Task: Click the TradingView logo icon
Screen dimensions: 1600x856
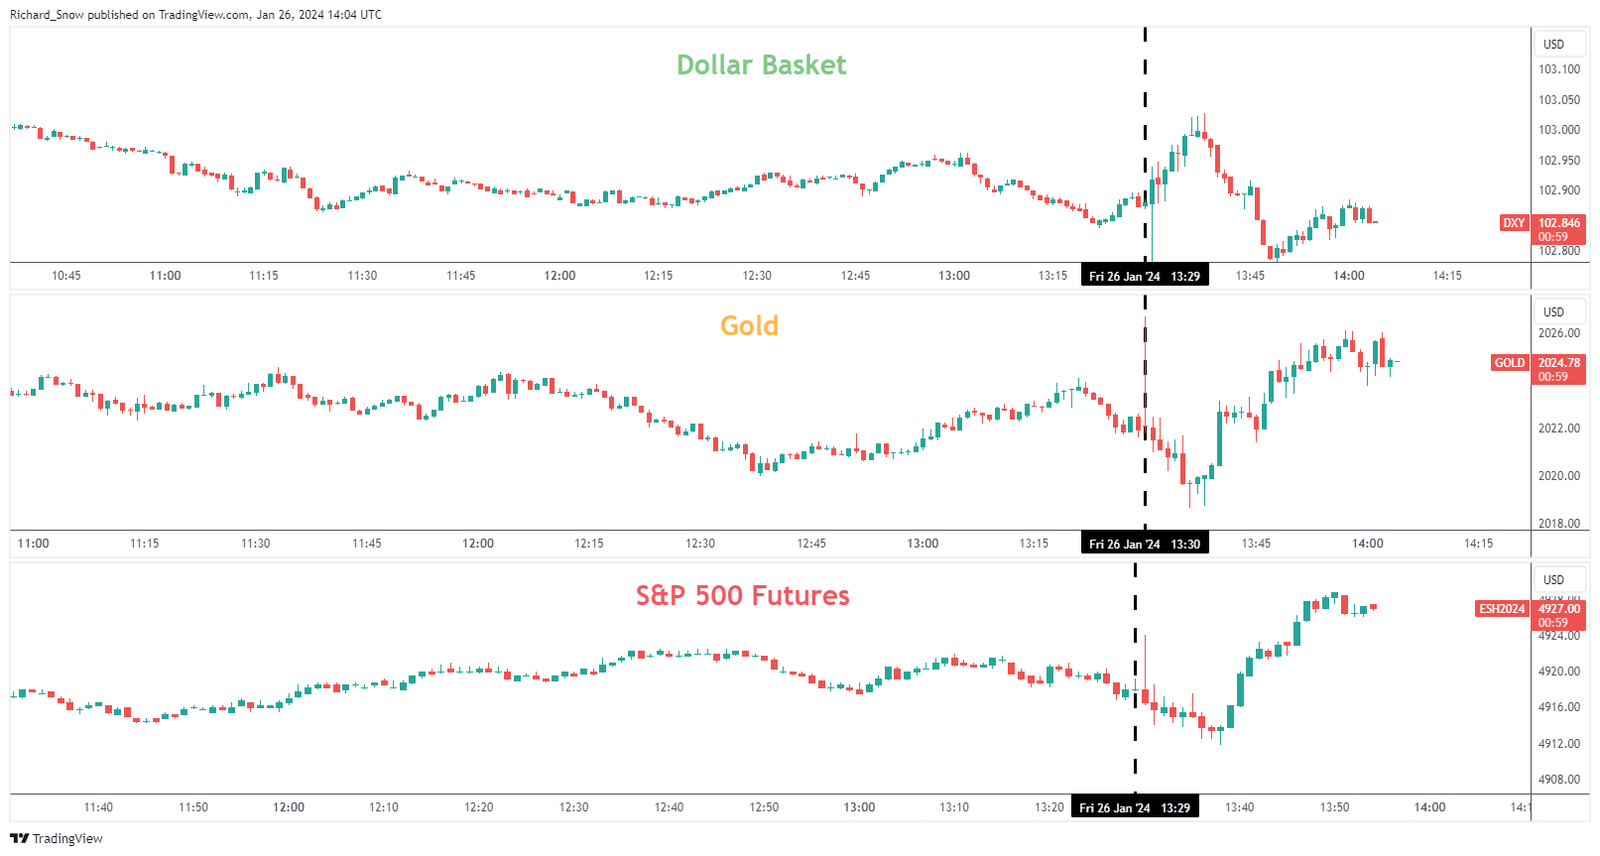Action: click(x=19, y=839)
